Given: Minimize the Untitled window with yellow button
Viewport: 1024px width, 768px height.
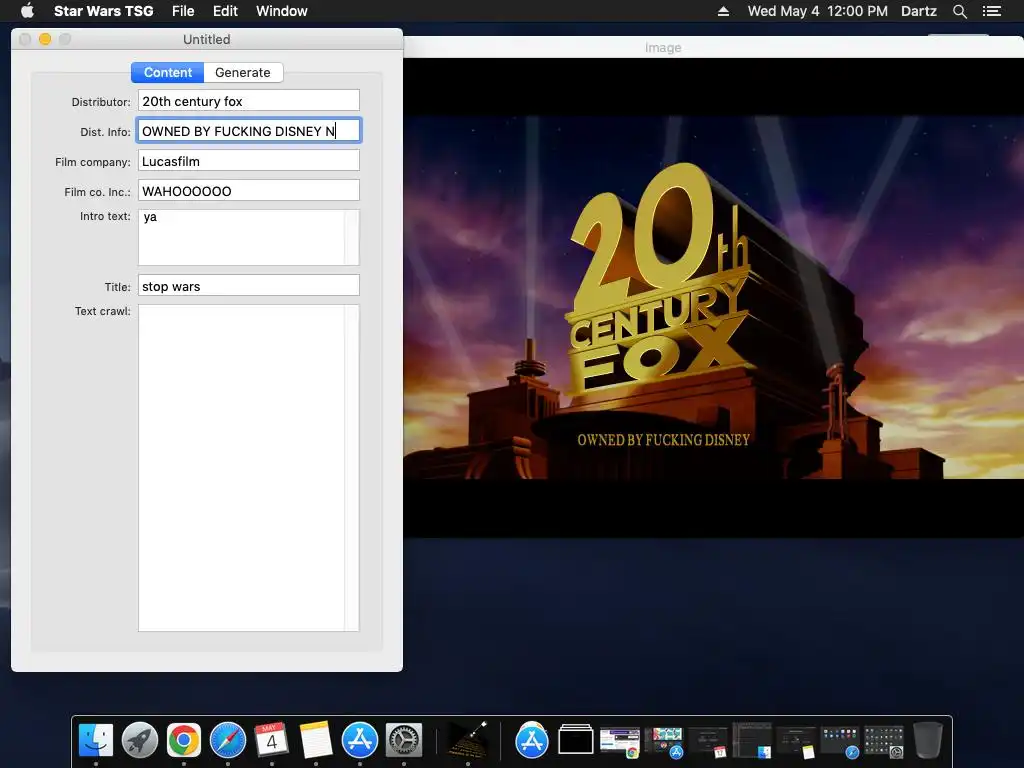Looking at the screenshot, I should pyautogui.click(x=45, y=39).
